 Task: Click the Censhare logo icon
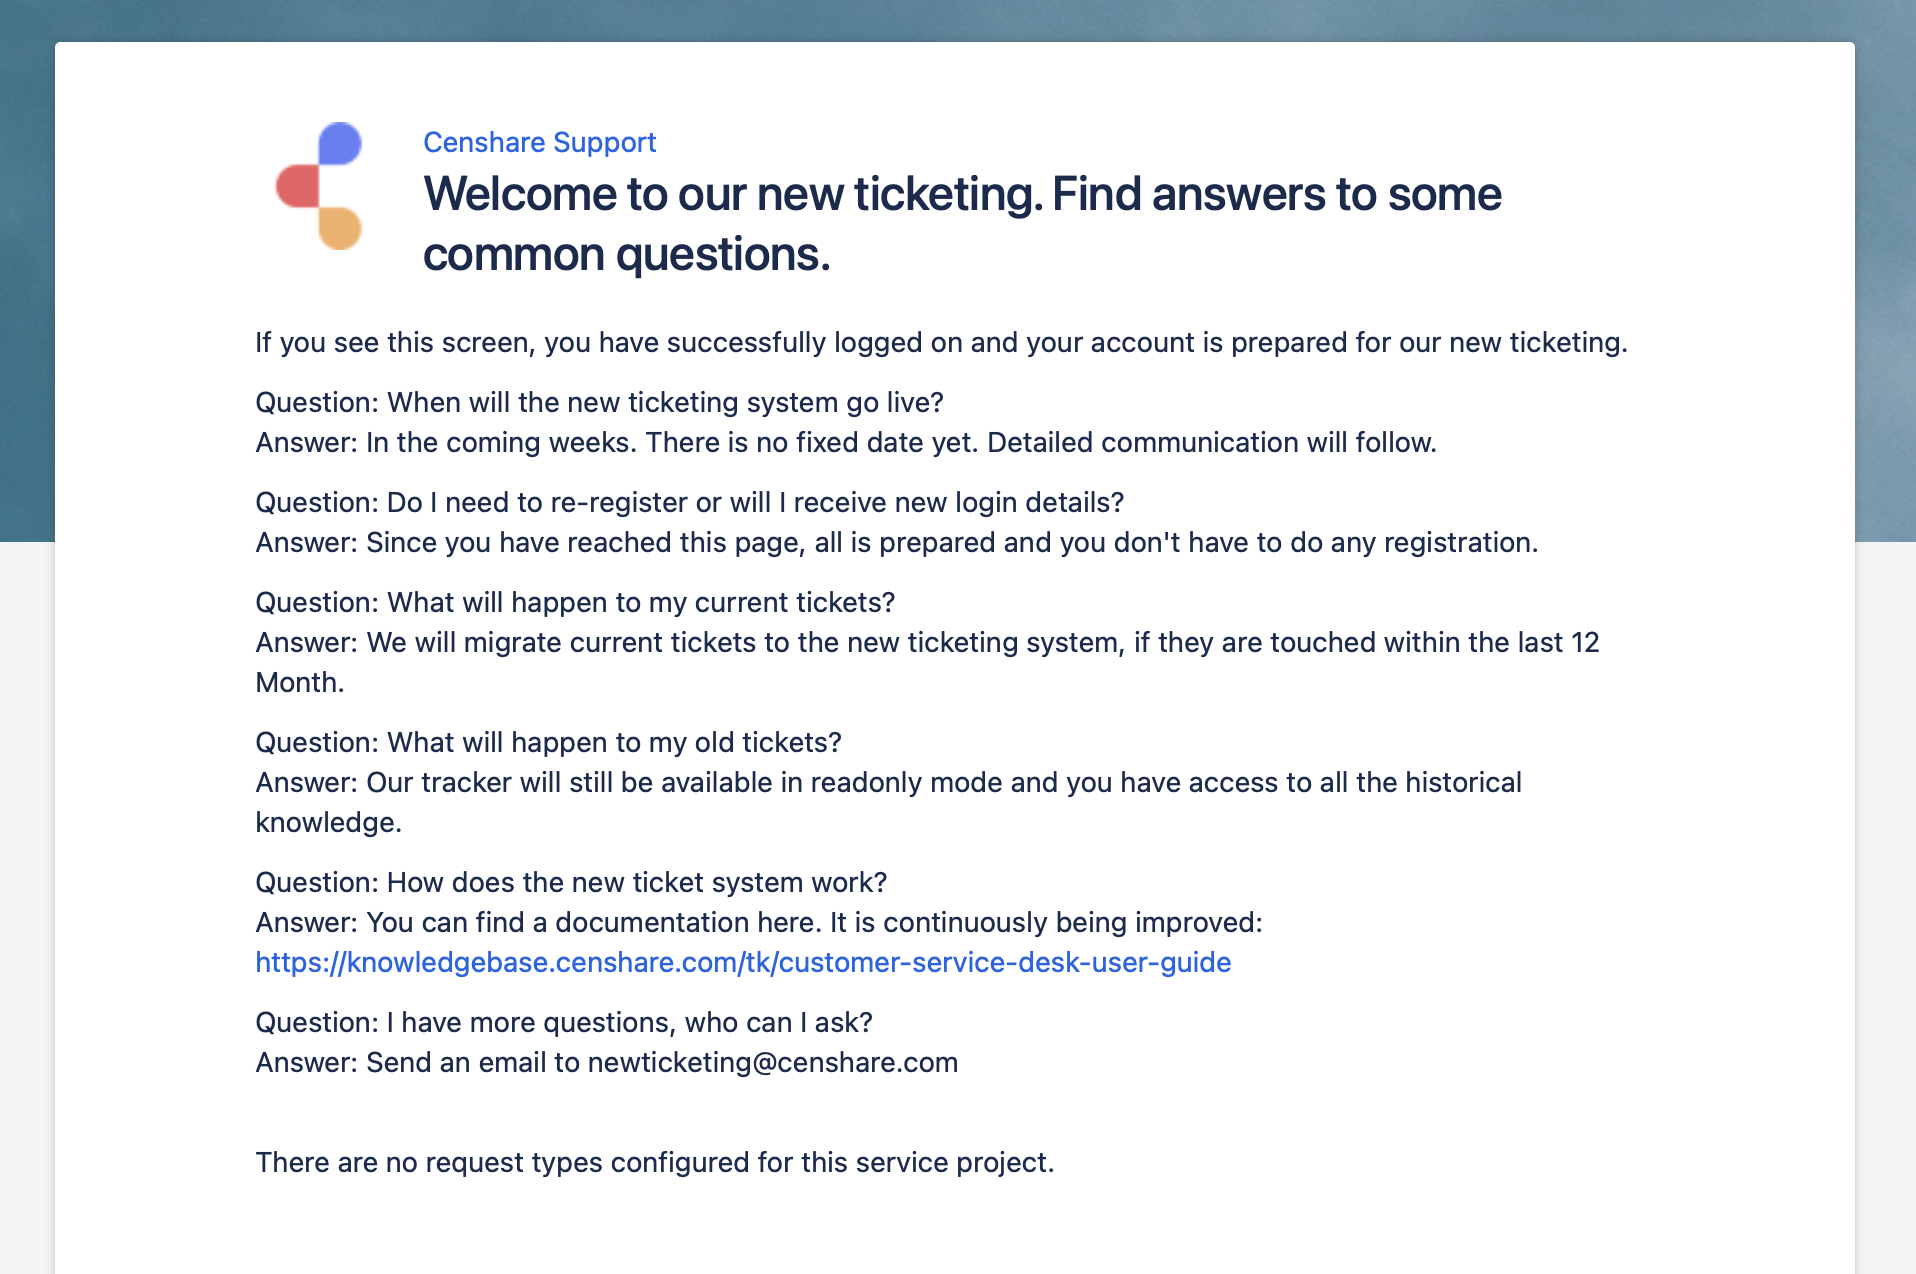320,186
